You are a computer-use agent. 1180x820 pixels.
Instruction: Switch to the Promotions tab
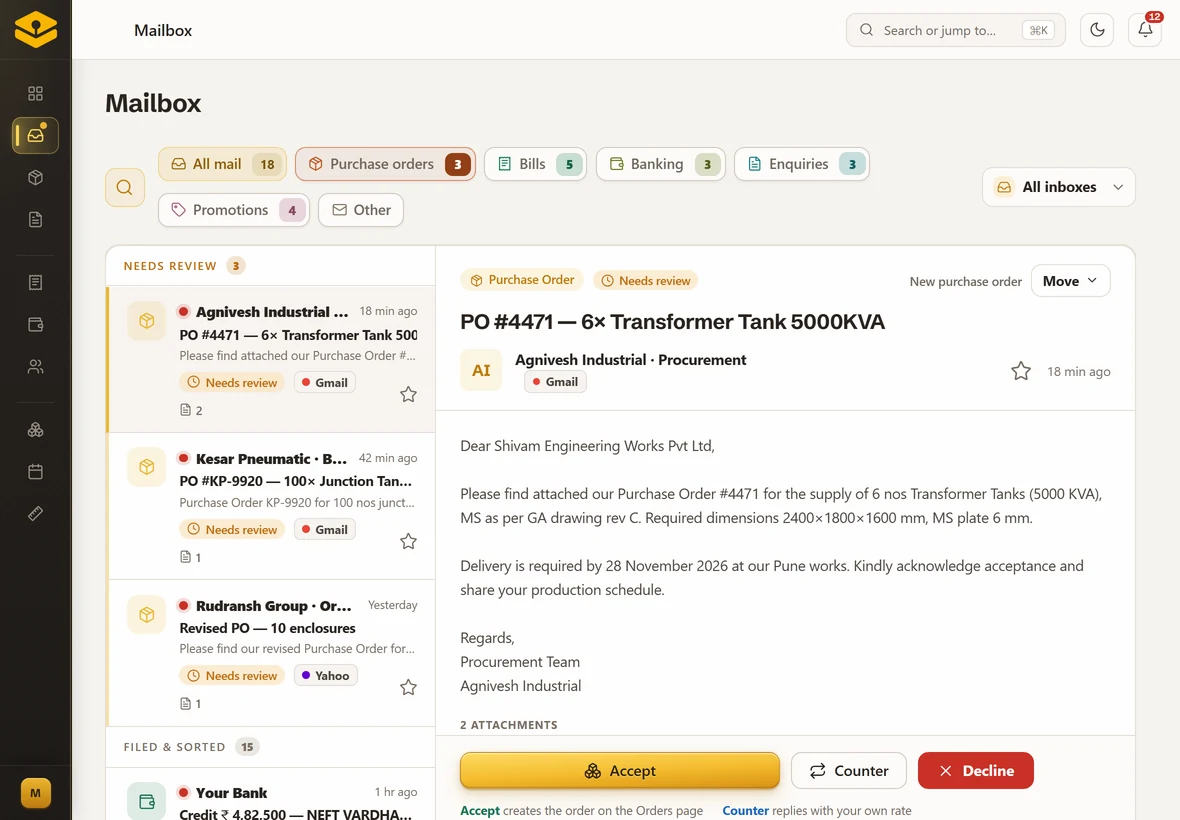(233, 210)
